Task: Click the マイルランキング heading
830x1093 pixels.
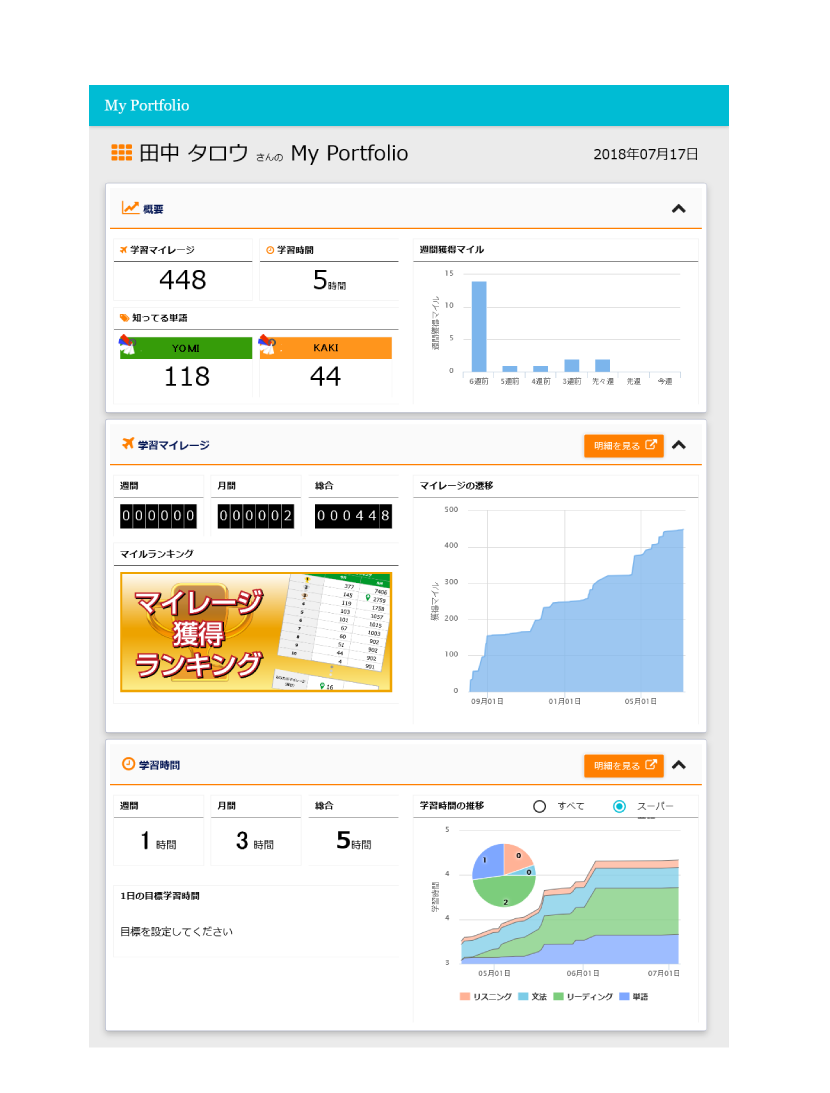Action: click(x=157, y=554)
